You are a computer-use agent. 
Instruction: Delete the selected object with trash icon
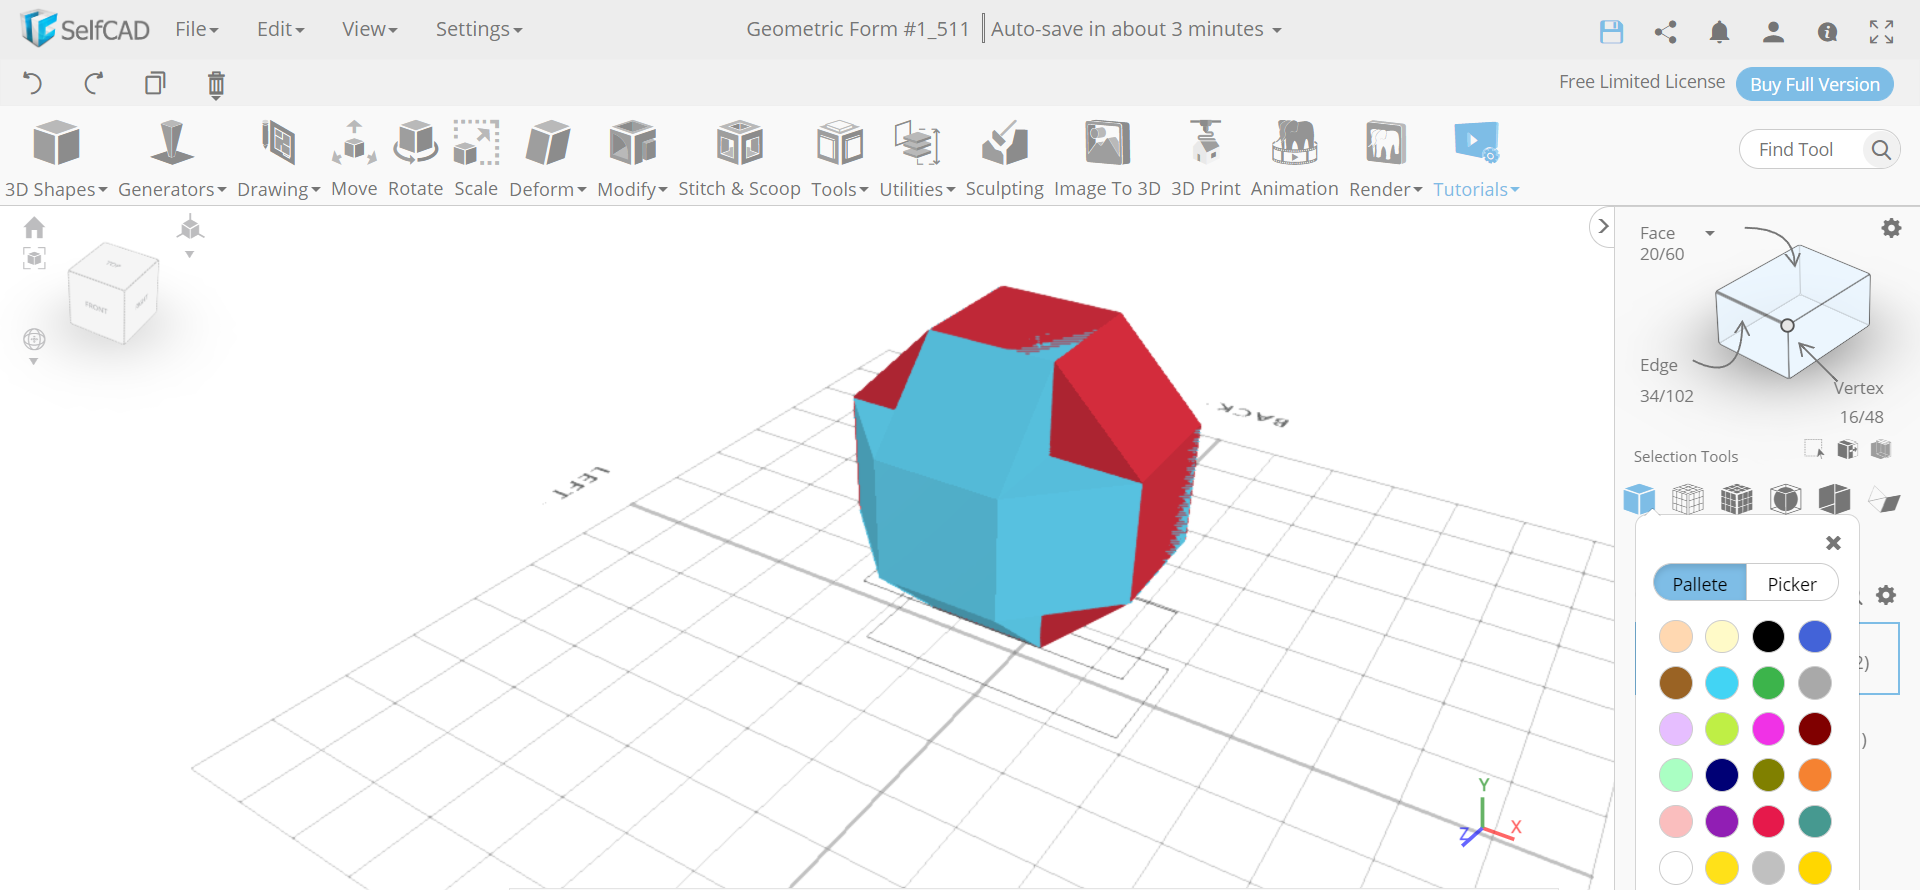(x=216, y=84)
